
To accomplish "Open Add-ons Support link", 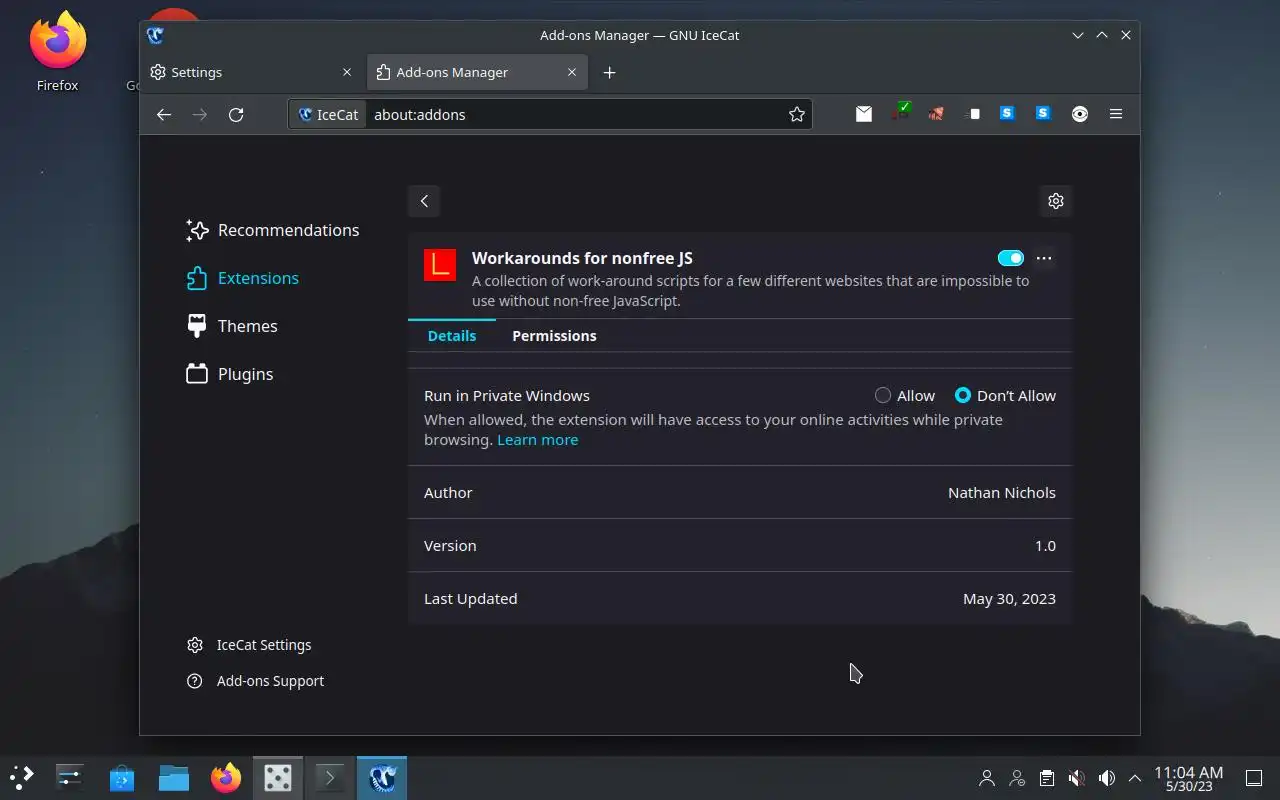I will tap(255, 681).
